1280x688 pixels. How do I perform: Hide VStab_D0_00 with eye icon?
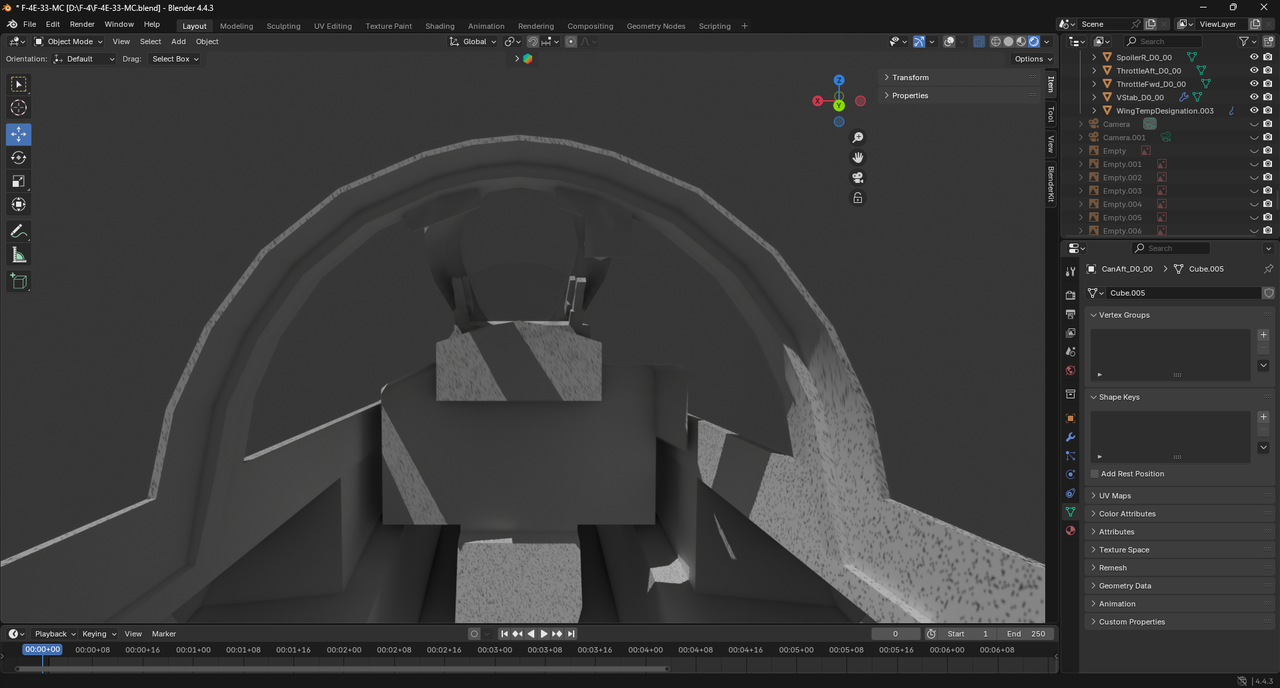(x=1254, y=97)
